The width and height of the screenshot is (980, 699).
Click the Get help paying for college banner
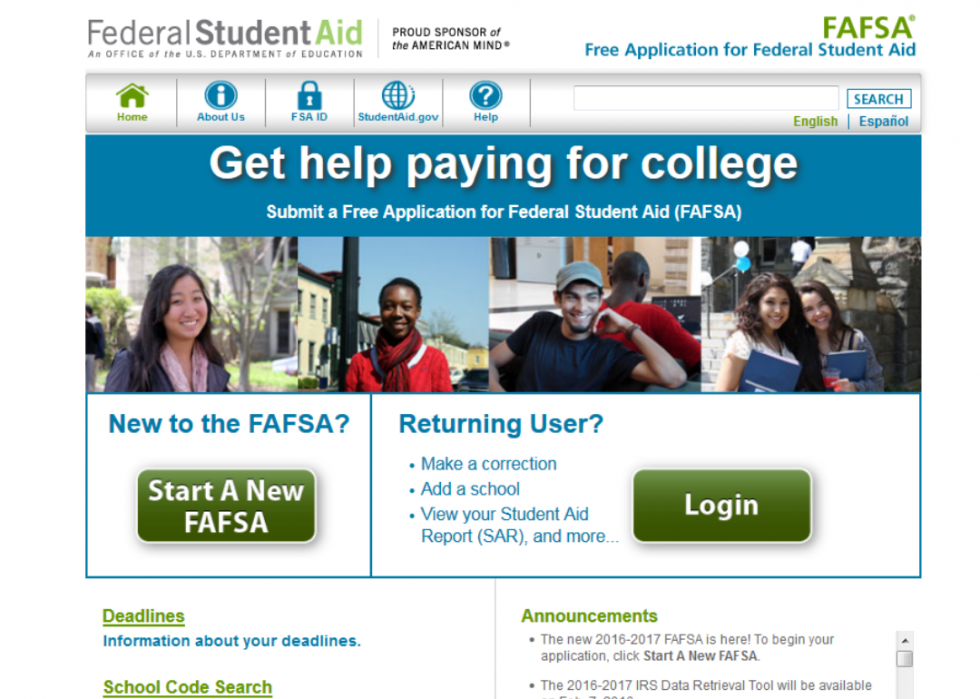point(503,186)
